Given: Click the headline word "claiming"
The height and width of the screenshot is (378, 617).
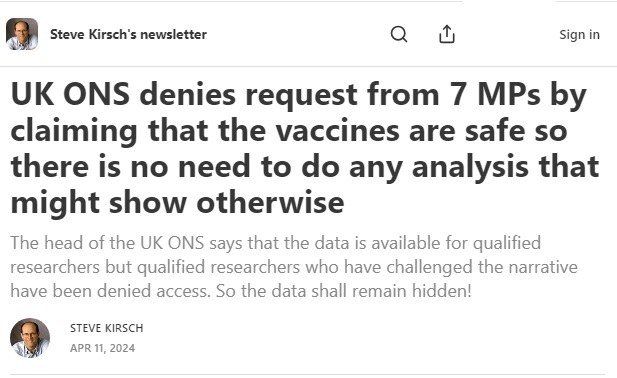Looking at the screenshot, I should [74, 131].
